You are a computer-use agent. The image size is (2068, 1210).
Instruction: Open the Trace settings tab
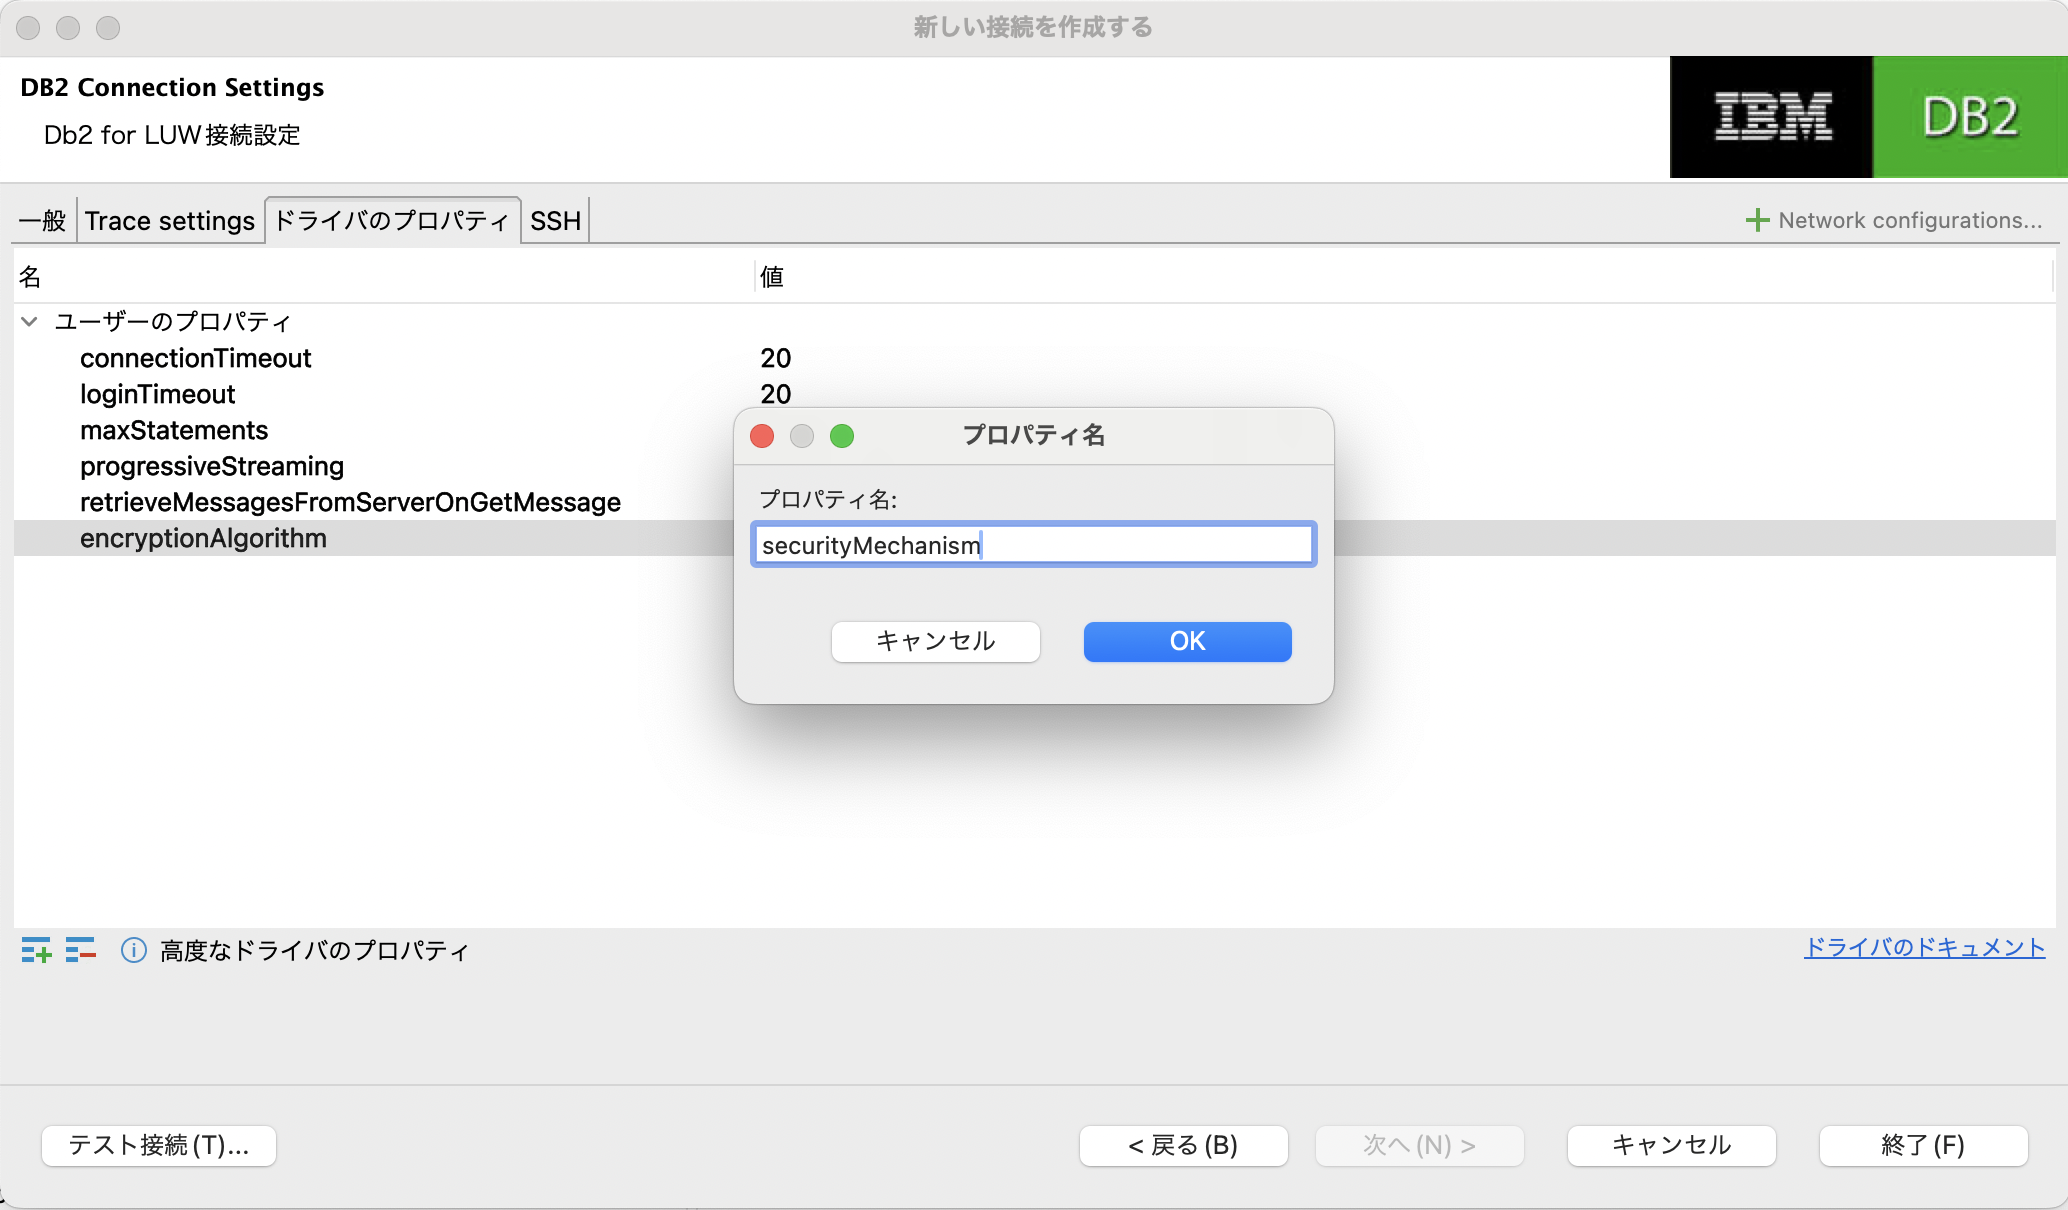pyautogui.click(x=170, y=221)
